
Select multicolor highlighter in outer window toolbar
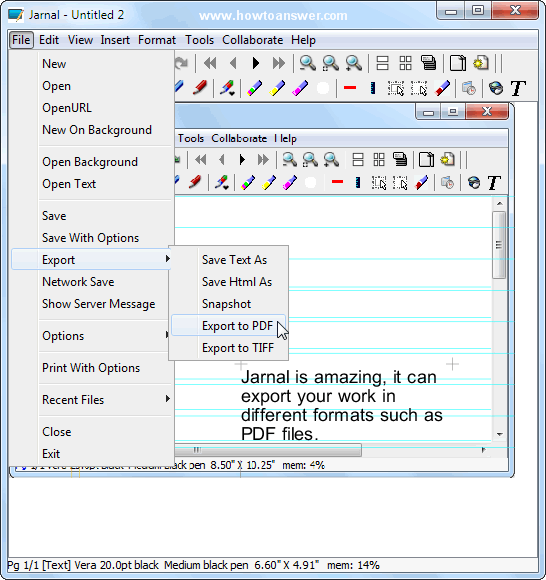click(255, 88)
